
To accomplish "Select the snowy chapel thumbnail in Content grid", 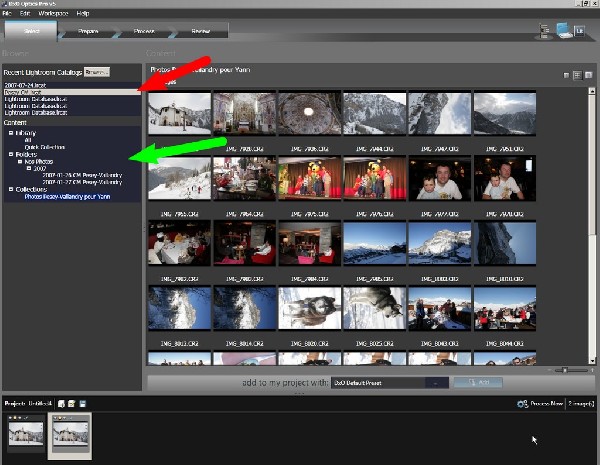I will coord(179,114).
